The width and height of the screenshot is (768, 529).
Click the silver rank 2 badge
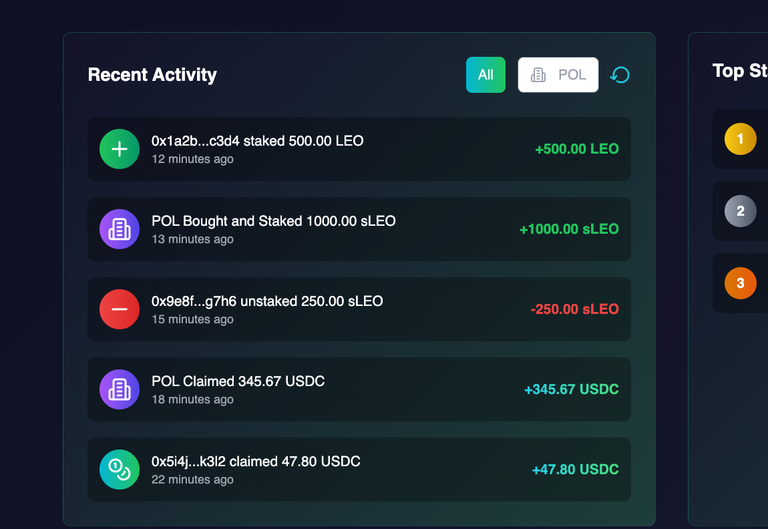(740, 211)
